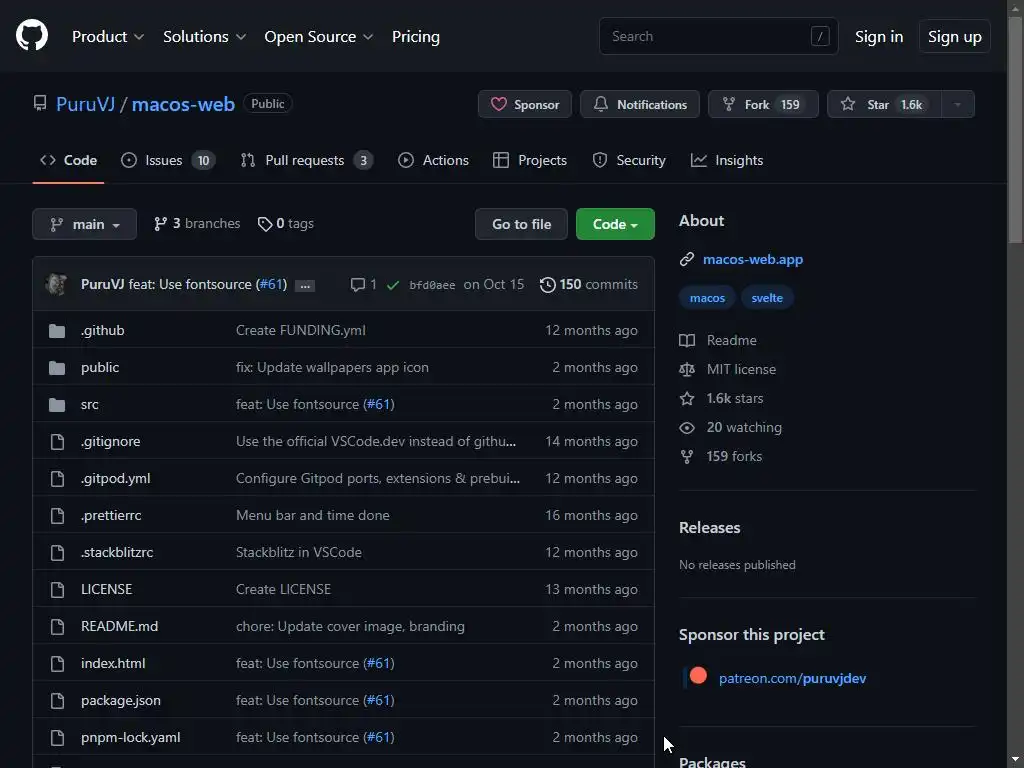Screen dimensions: 1024x768
Task: Switch to the Pull requests tab
Action: 306,160
